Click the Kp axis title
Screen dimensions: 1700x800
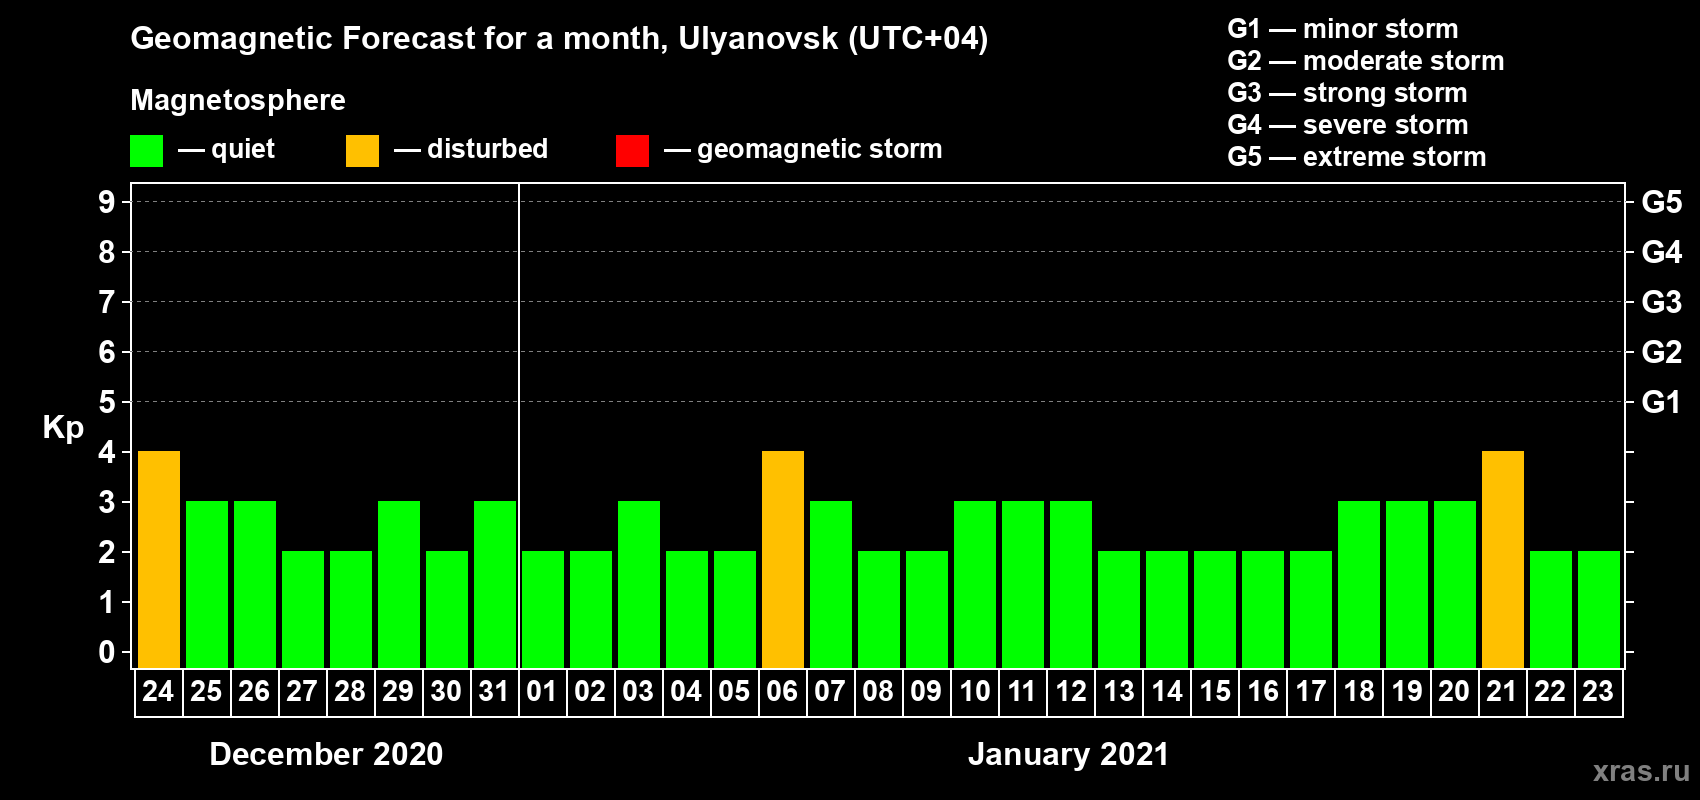point(63,427)
